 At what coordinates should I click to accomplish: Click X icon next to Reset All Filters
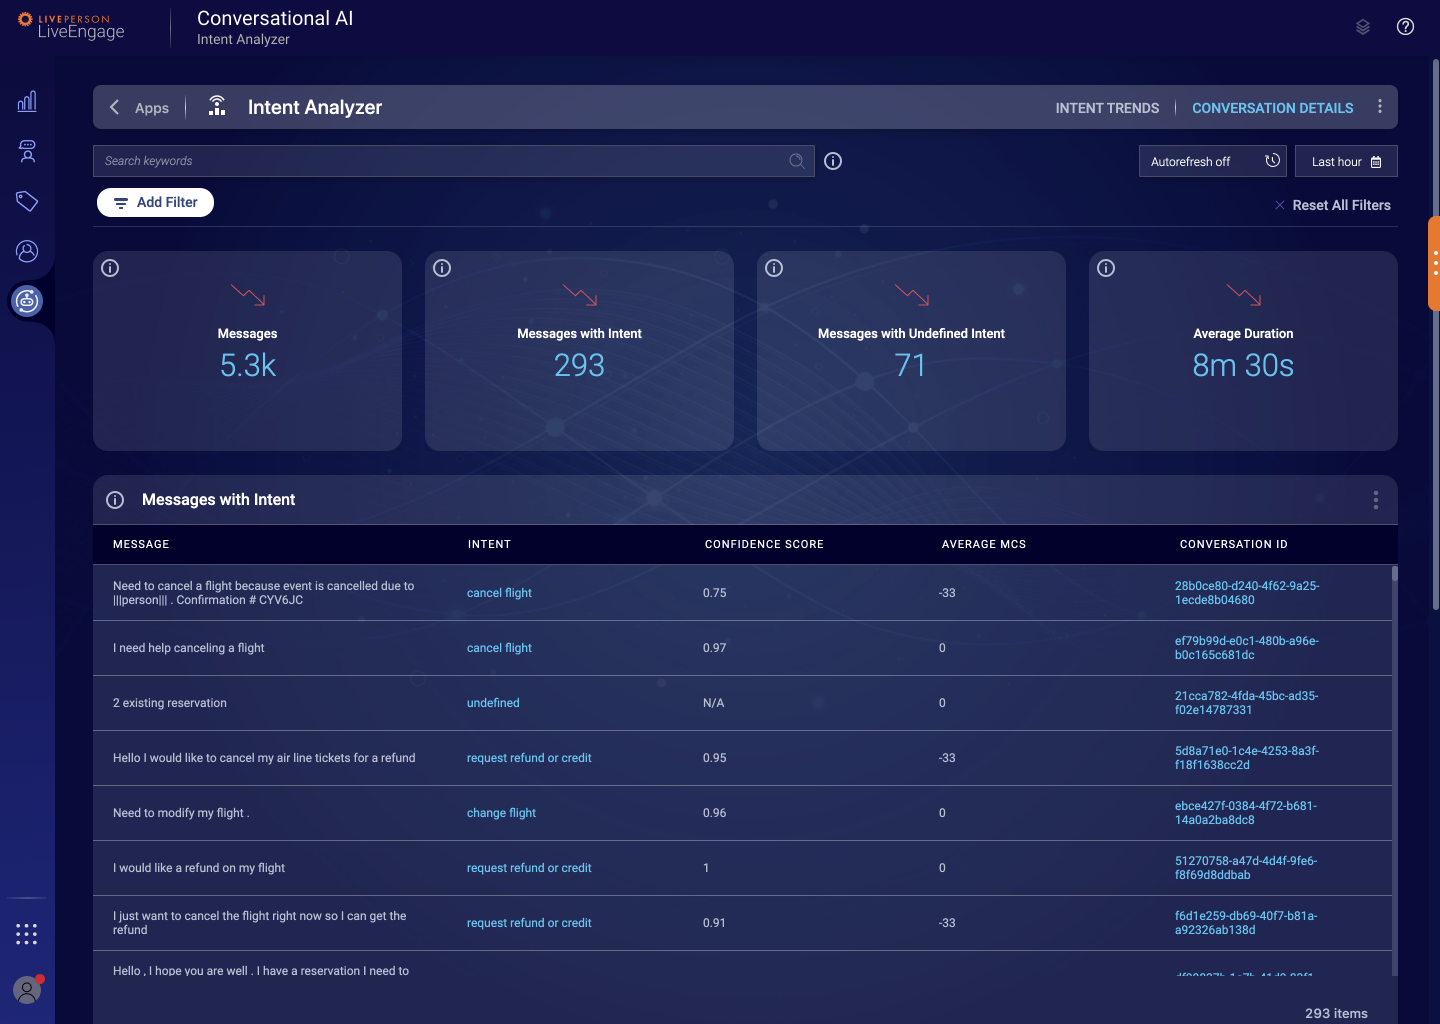point(1279,205)
